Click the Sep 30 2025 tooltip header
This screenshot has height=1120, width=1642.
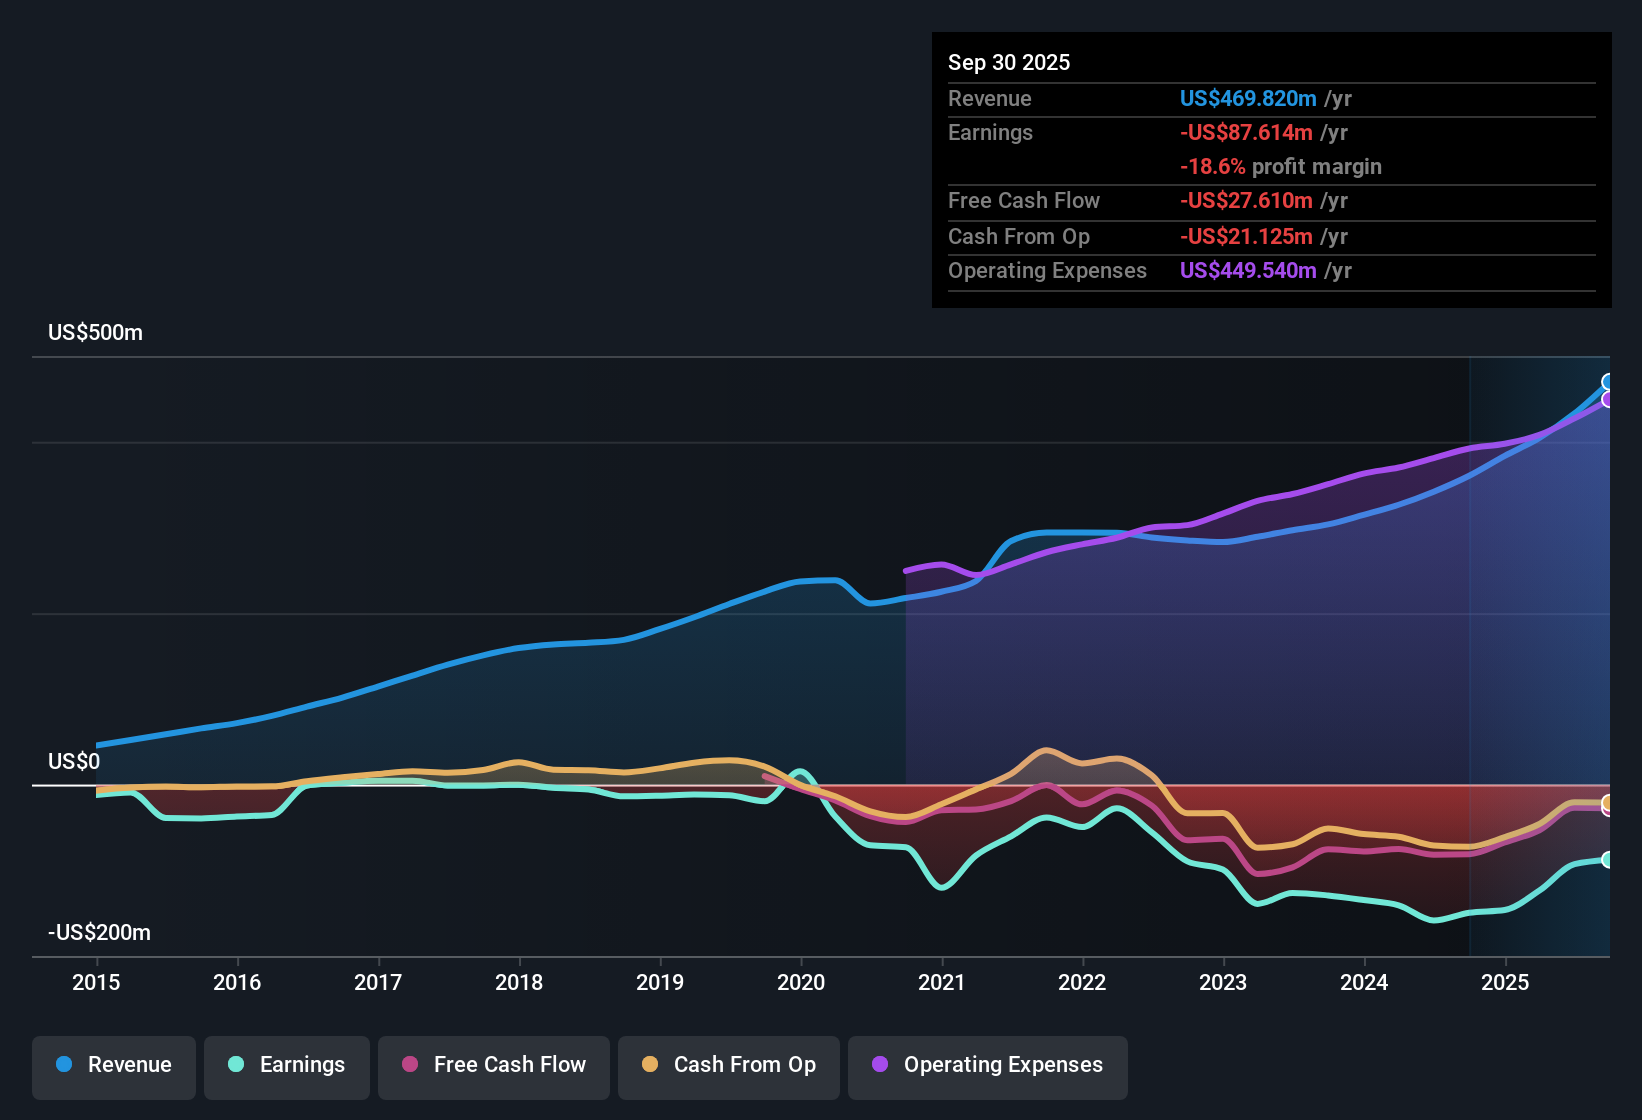coord(1009,62)
